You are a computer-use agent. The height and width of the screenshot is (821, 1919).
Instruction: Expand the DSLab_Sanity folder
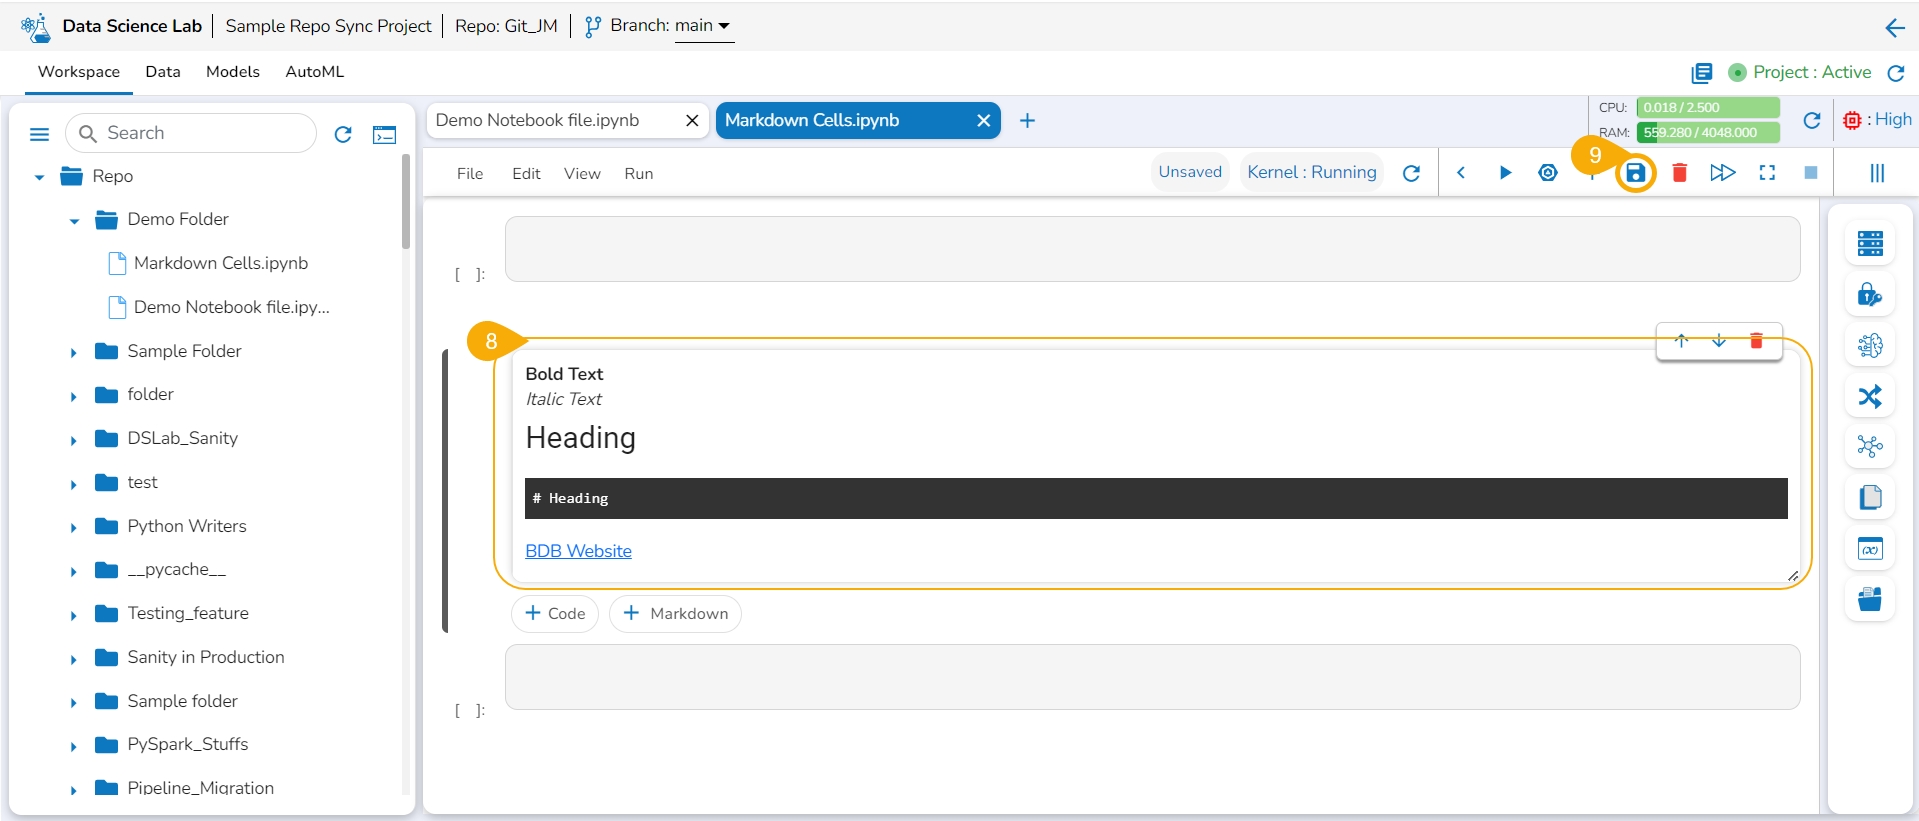coord(73,440)
